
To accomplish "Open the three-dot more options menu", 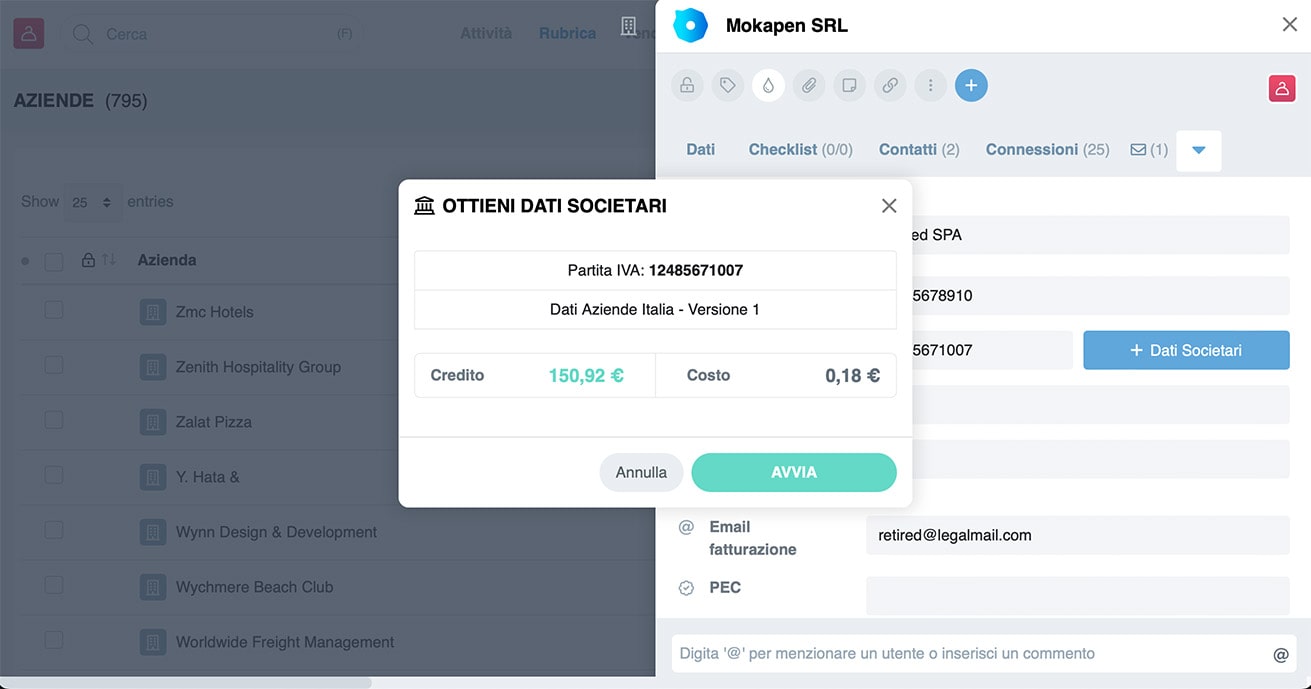I will pos(930,86).
